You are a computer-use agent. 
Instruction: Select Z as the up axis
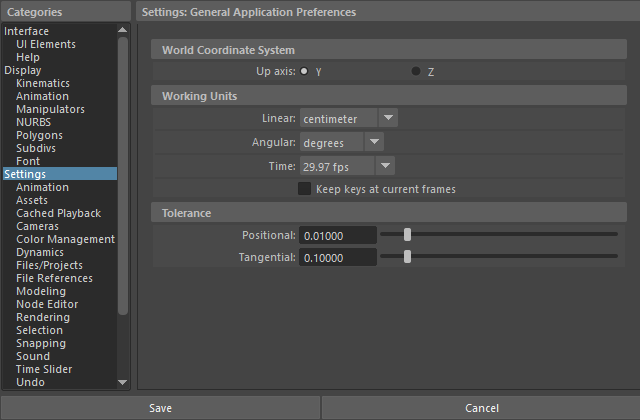click(416, 71)
